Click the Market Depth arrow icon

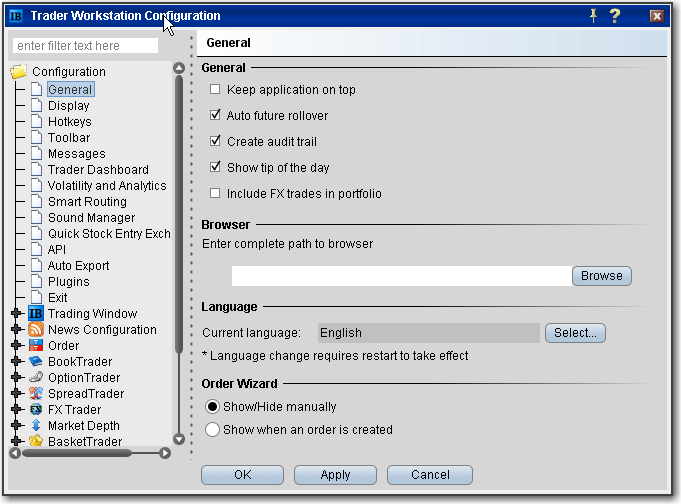[36, 425]
